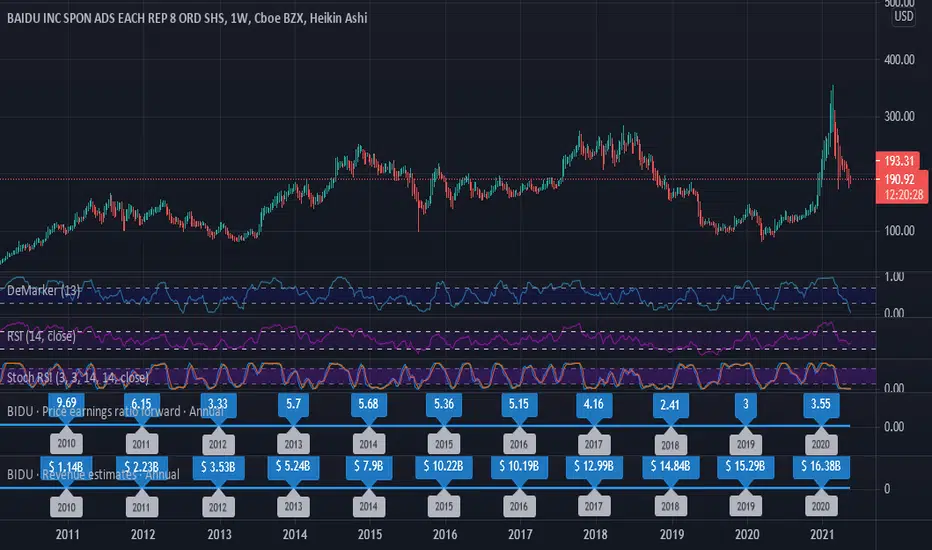Image resolution: width=932 pixels, height=550 pixels.
Task: Click the 3.33 P/E ratio marker
Action: click(x=218, y=404)
